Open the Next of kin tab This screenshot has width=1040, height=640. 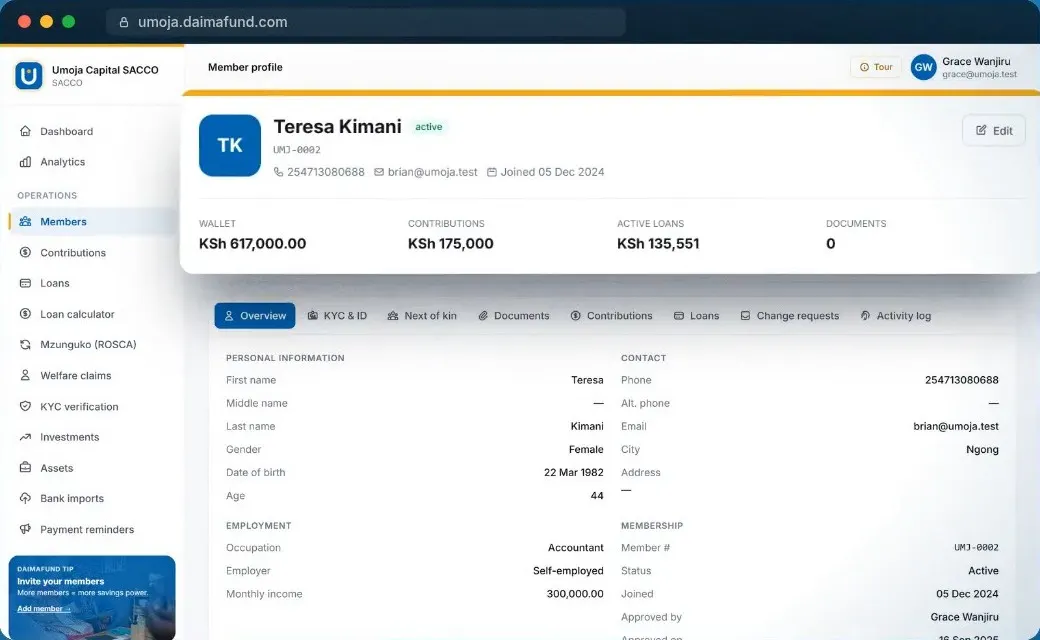tap(422, 316)
